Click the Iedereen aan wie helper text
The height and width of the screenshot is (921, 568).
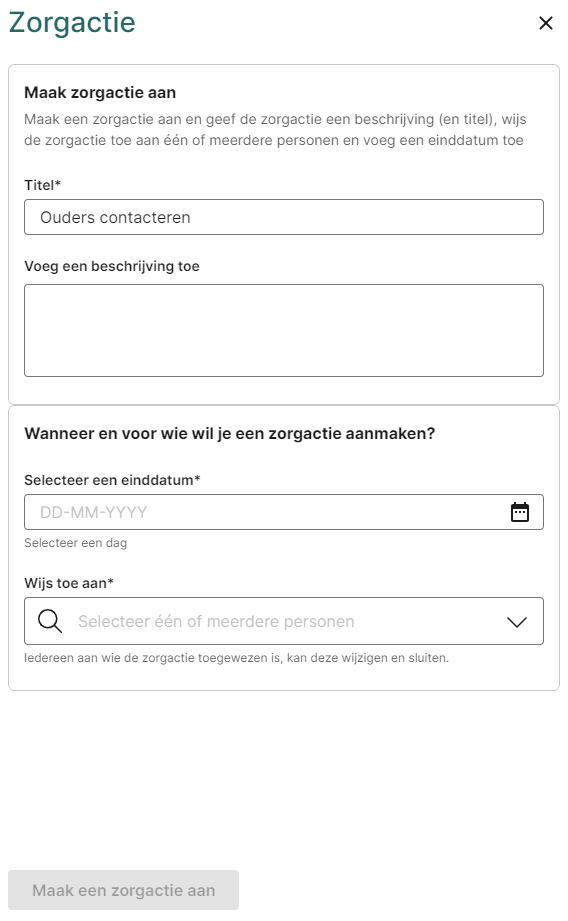[236, 658]
